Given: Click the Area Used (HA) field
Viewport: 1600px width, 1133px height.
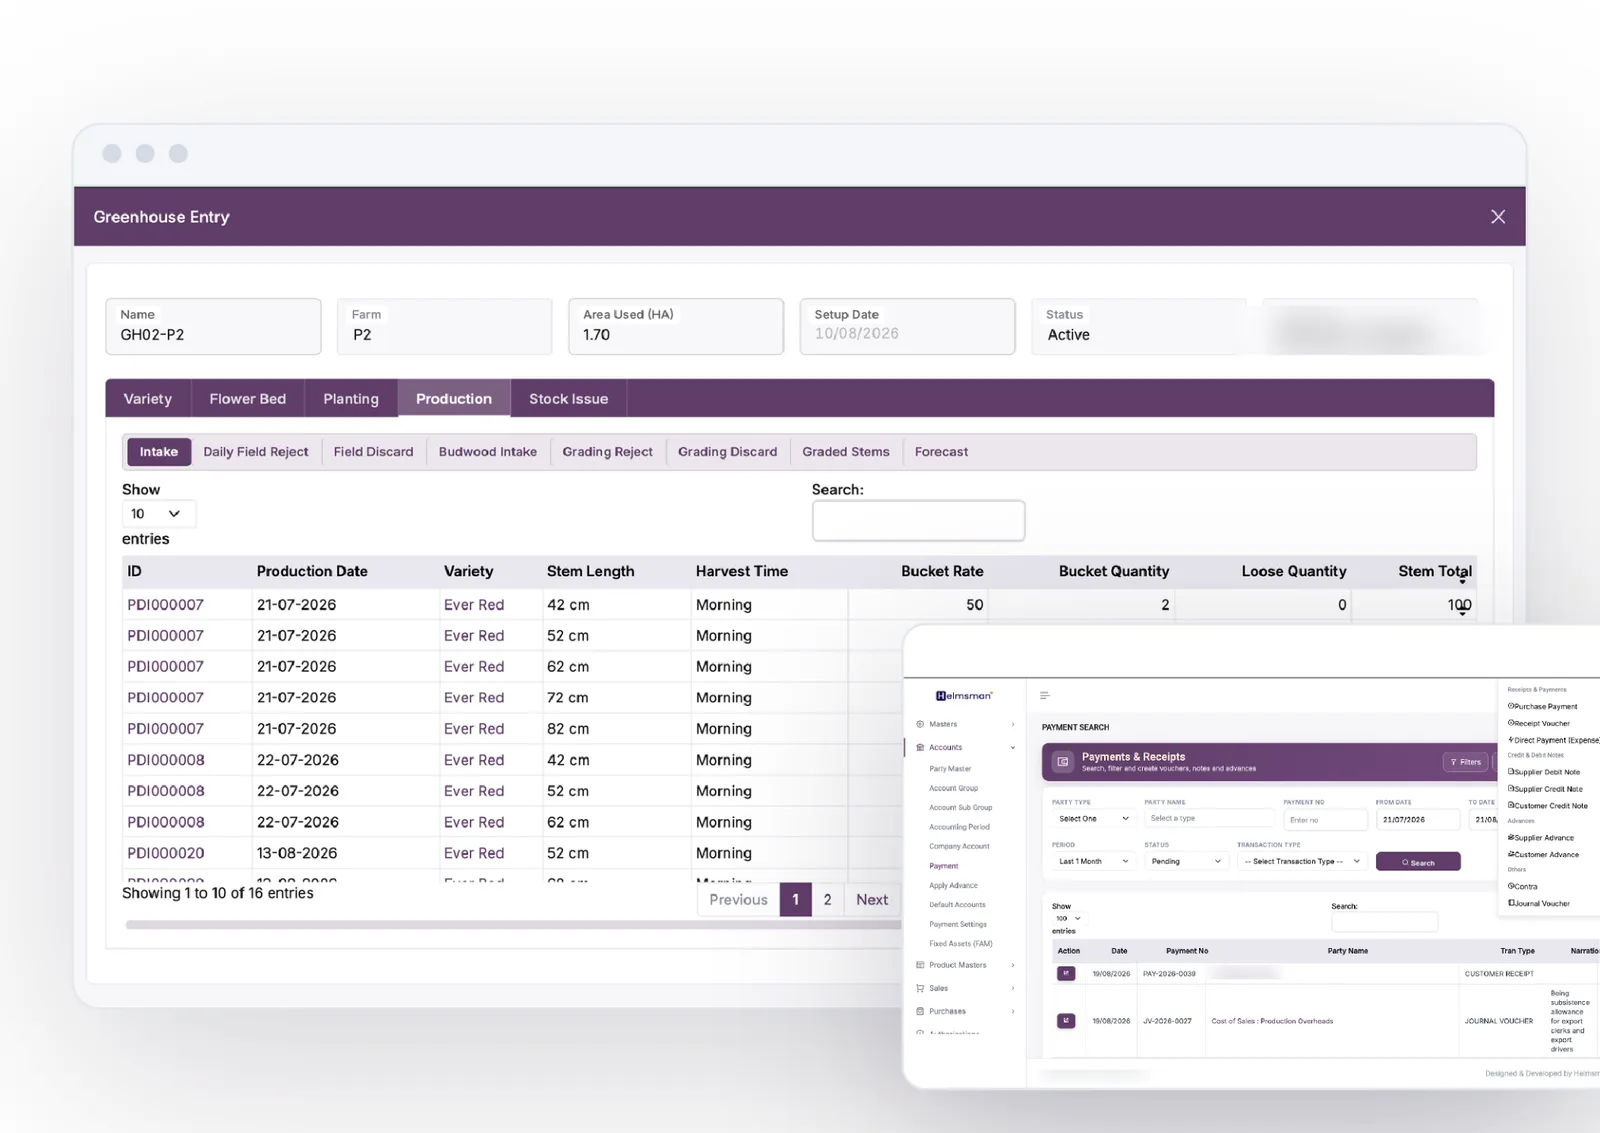Looking at the screenshot, I should [676, 326].
